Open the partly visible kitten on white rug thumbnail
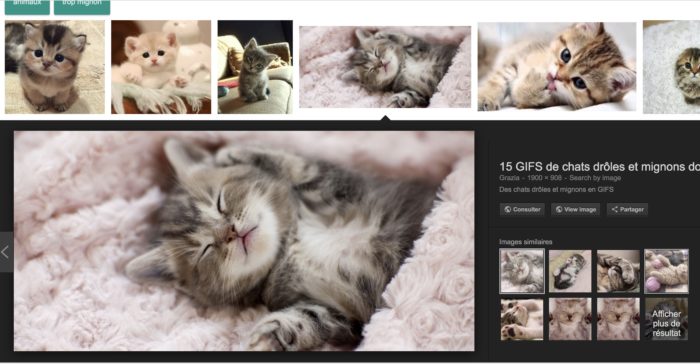Screen dimensions: 700x364 tap(671, 67)
